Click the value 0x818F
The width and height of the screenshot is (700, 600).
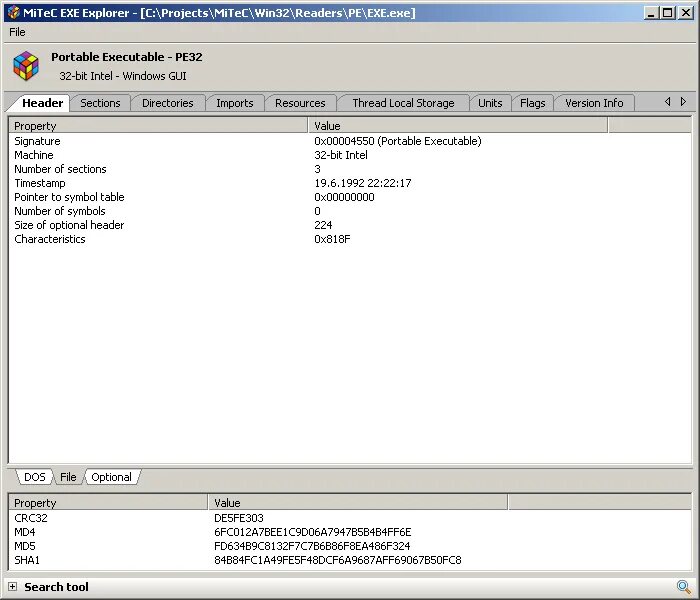click(332, 239)
